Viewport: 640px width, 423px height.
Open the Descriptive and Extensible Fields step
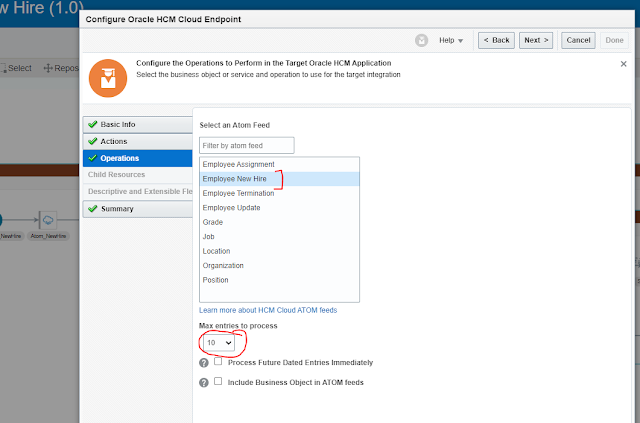(x=138, y=191)
